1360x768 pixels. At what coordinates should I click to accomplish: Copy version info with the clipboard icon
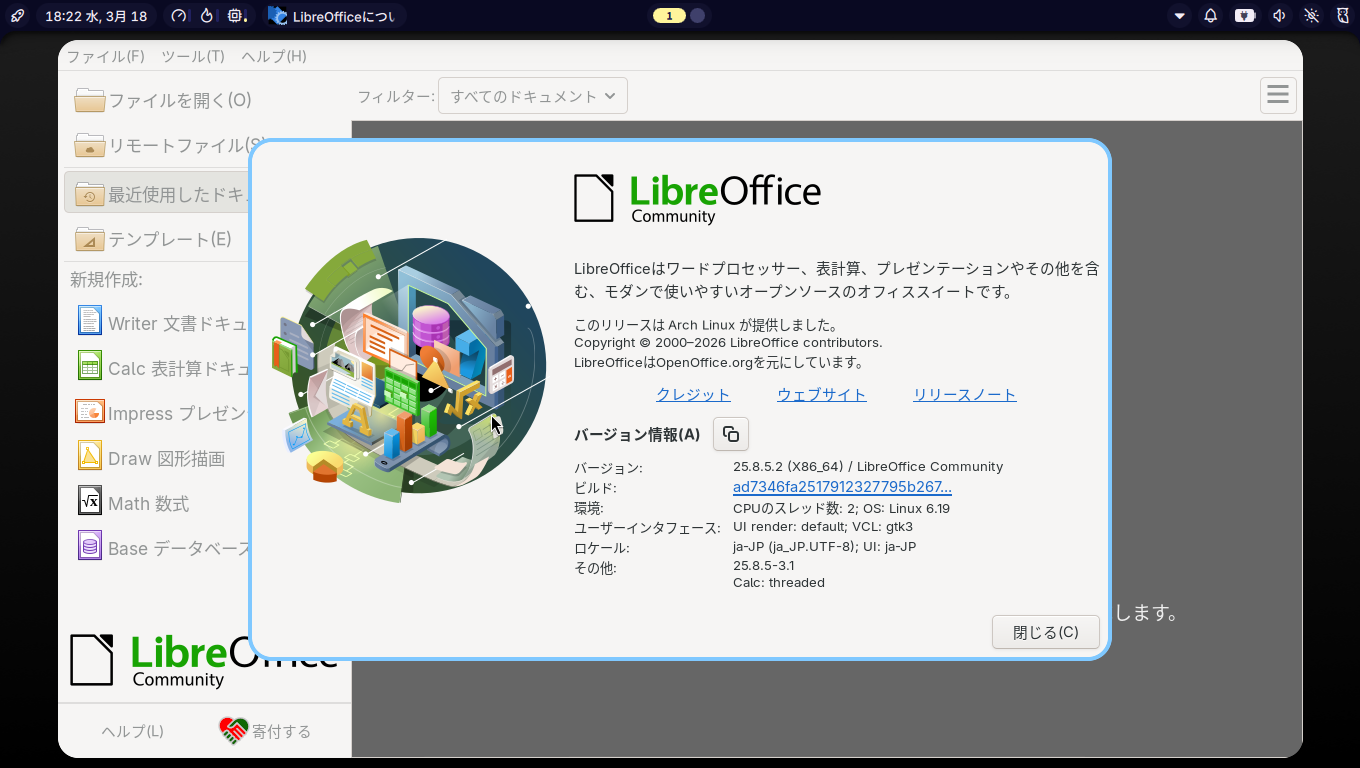click(x=731, y=434)
